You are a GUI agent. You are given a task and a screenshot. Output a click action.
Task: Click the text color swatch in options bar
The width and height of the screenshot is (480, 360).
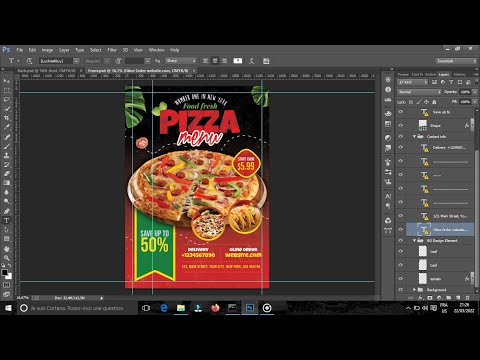238,61
